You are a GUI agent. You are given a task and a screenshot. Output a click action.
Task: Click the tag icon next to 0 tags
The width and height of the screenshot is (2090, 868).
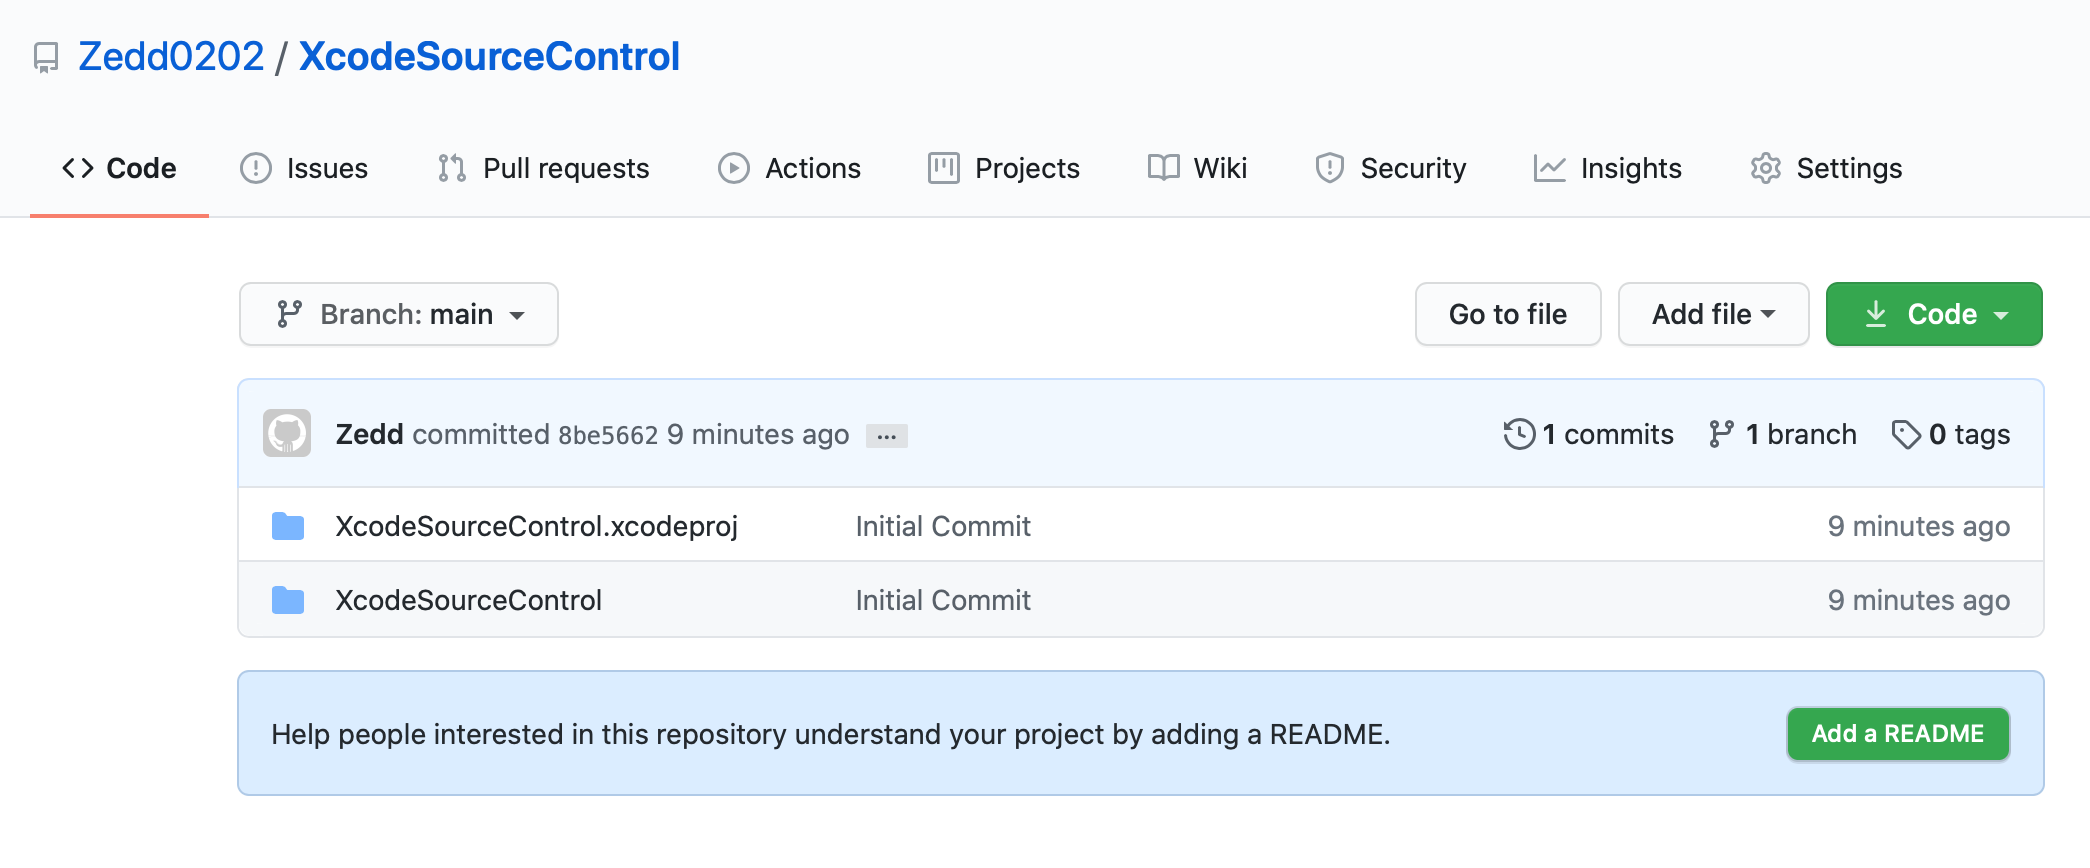click(x=1906, y=434)
